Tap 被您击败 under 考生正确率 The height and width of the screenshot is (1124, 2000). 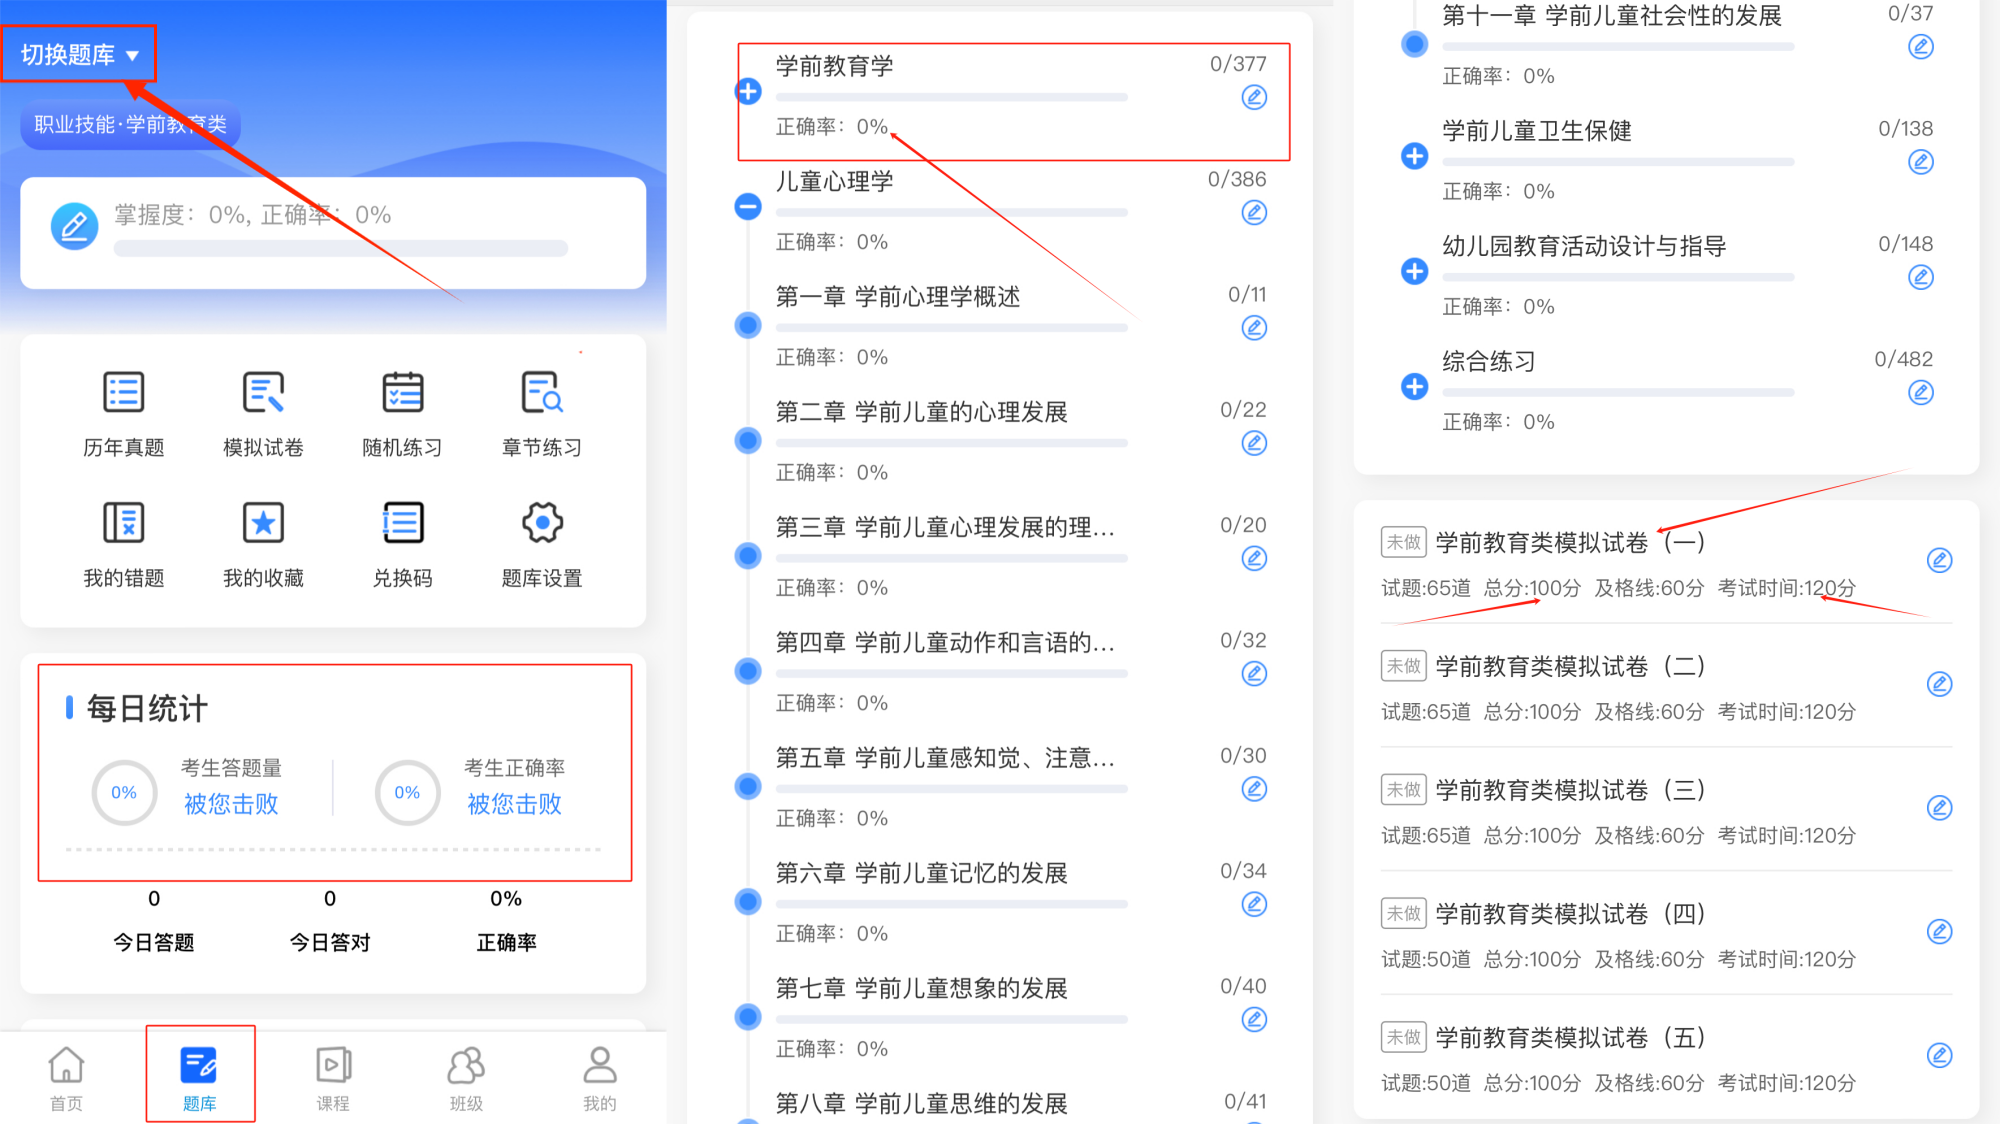[x=514, y=804]
